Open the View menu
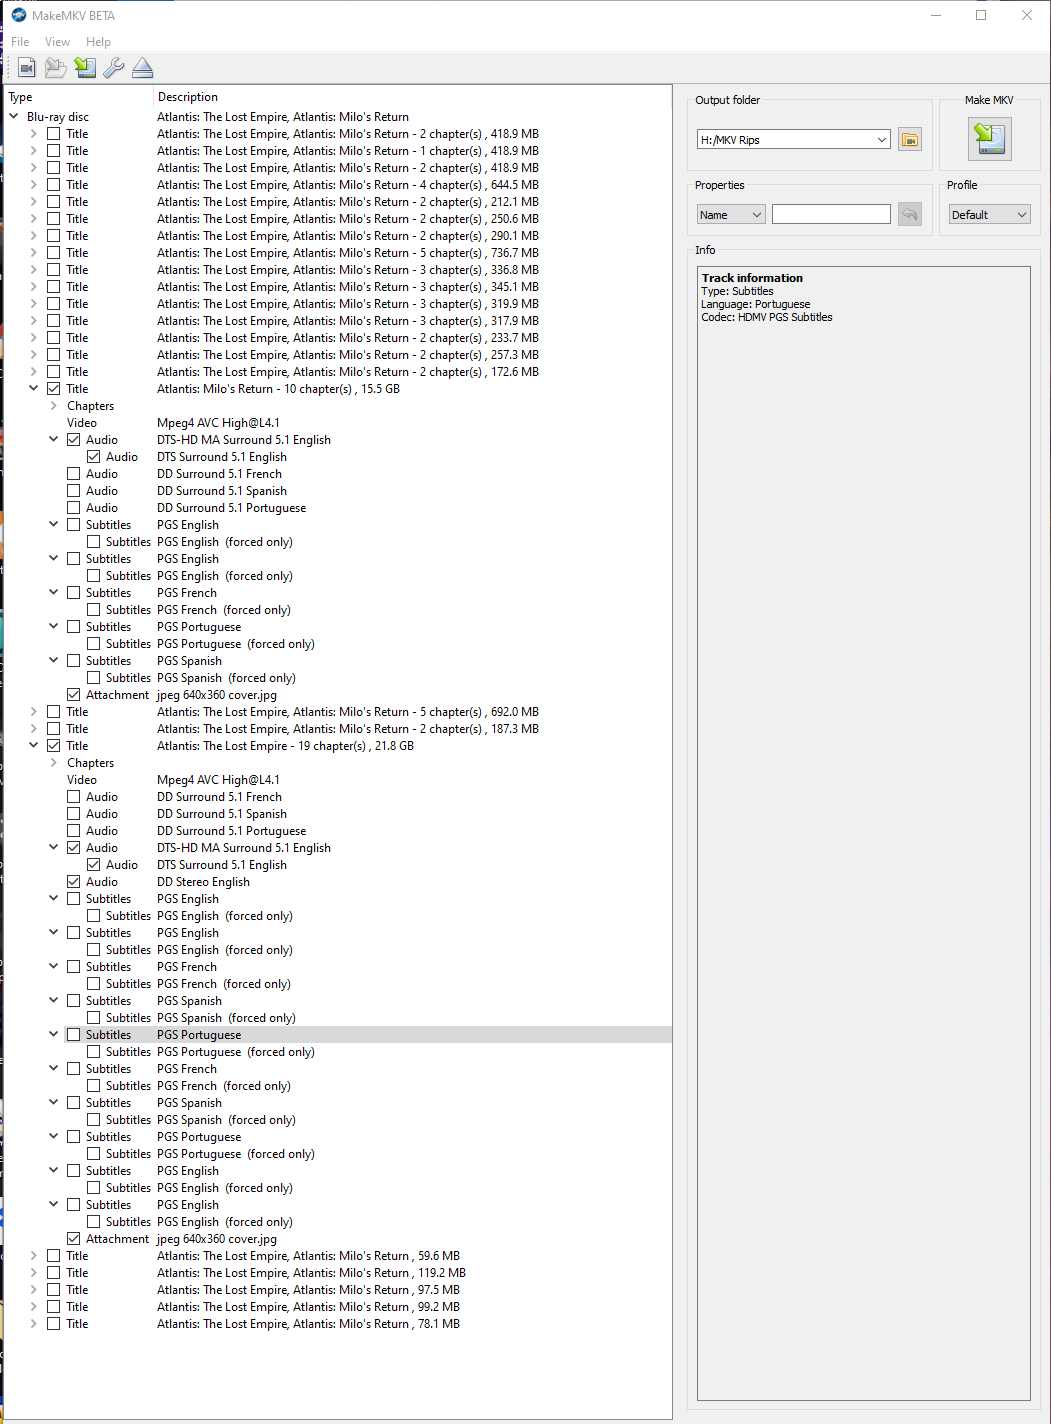This screenshot has width=1051, height=1424. (57, 42)
